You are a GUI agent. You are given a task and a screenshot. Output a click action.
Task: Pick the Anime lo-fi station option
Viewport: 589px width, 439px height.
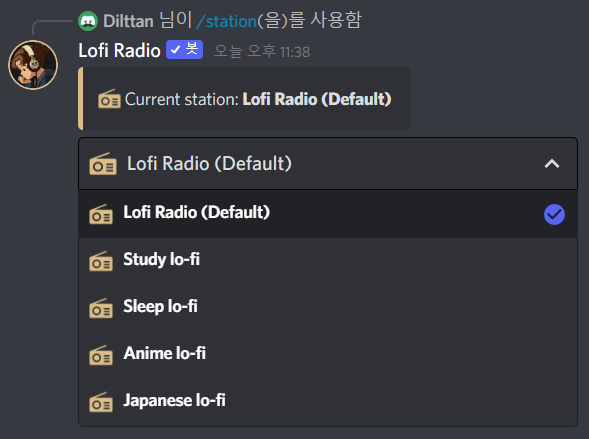click(x=328, y=354)
